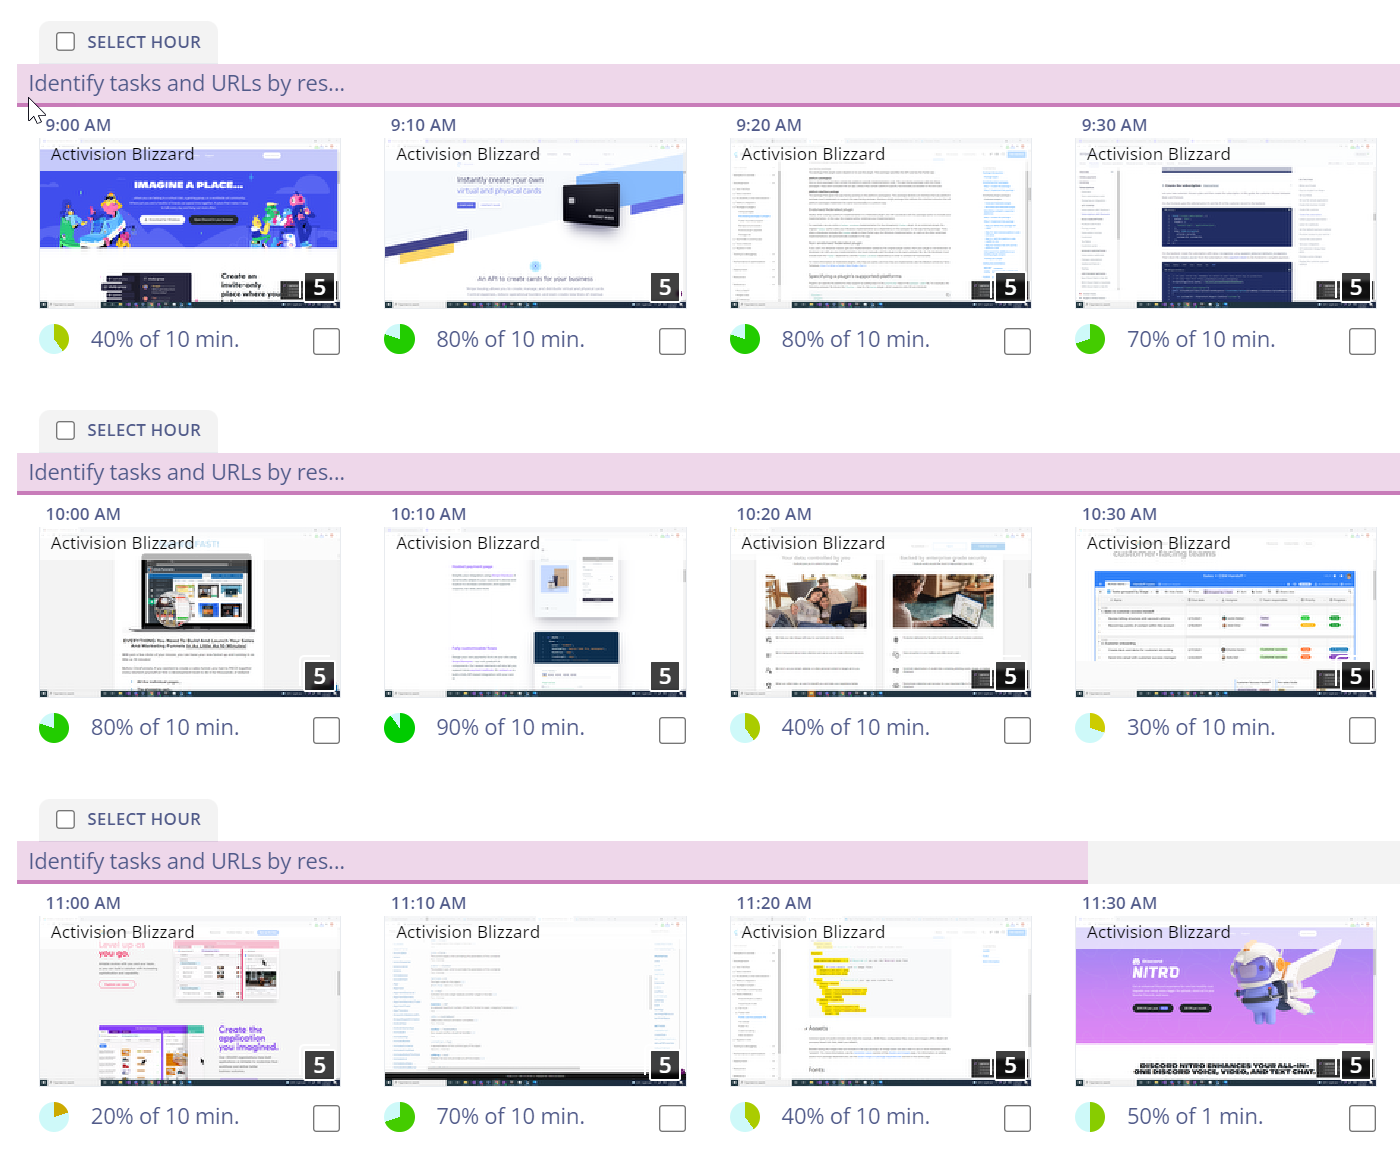Check the Select Hour box for the 9 AM row
Screen dimensions: 1400x1152
[x=66, y=42]
